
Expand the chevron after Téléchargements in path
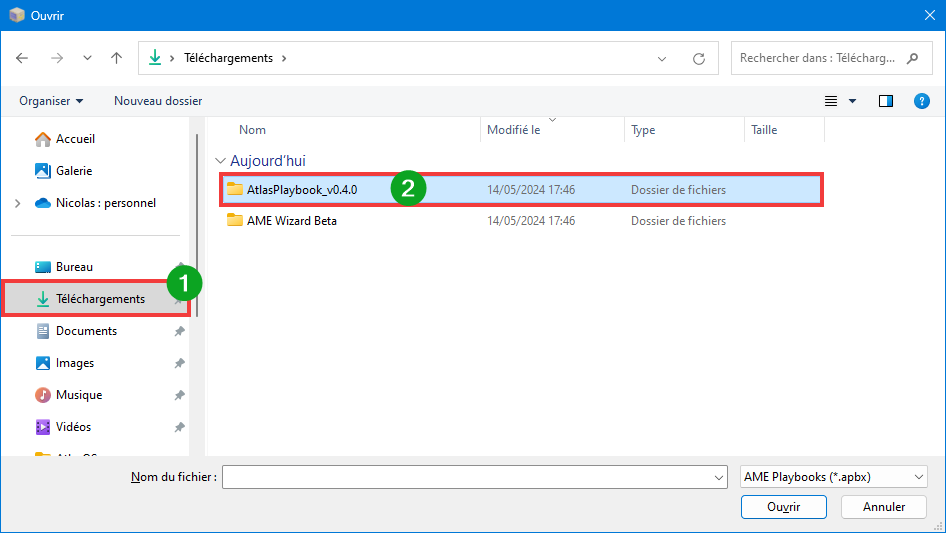pos(284,58)
